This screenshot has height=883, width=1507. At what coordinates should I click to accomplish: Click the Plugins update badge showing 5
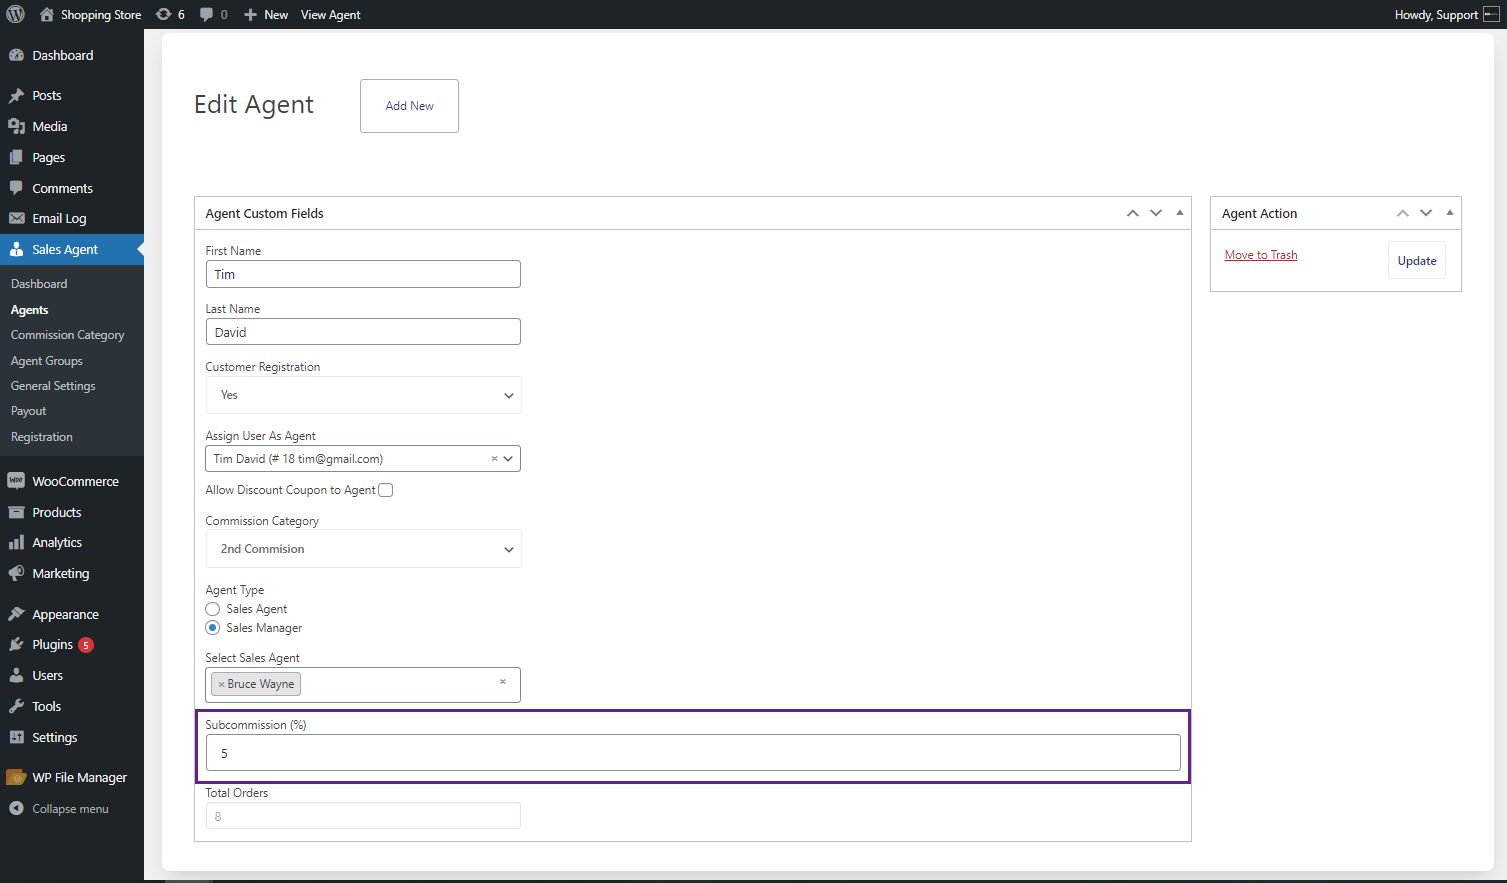86,645
